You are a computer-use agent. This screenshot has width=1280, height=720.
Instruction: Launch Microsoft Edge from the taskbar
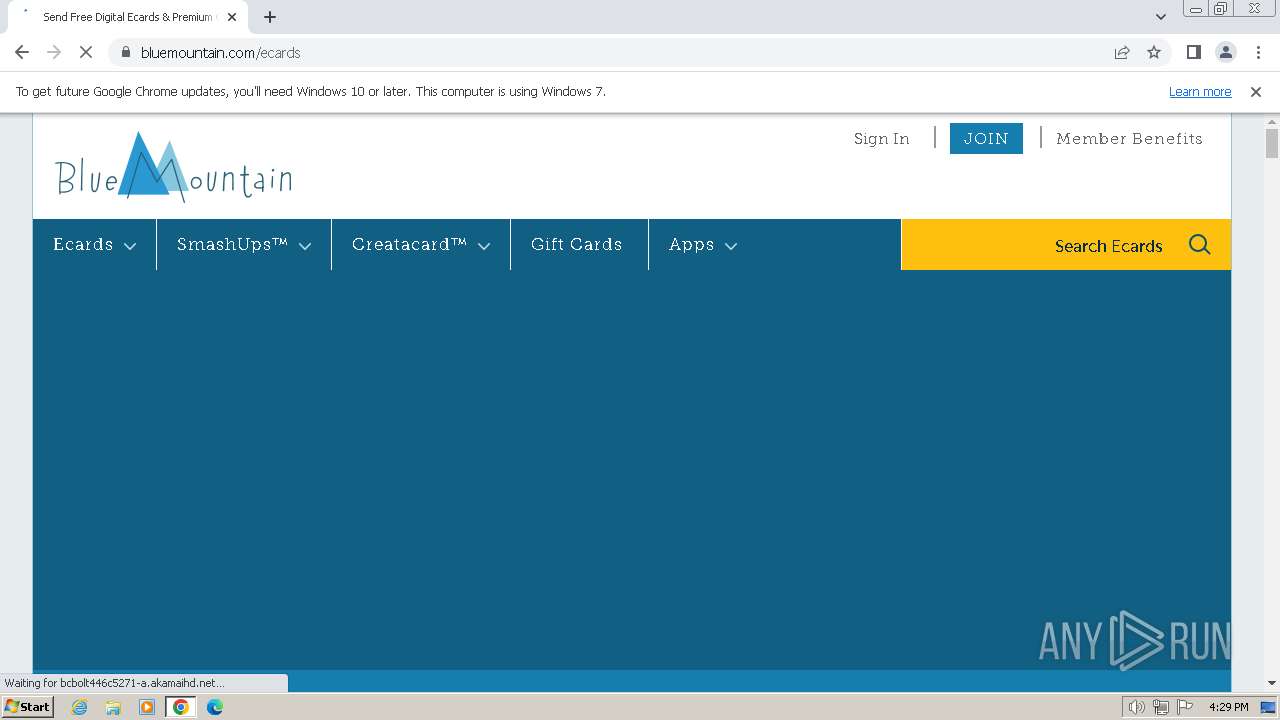pos(215,707)
